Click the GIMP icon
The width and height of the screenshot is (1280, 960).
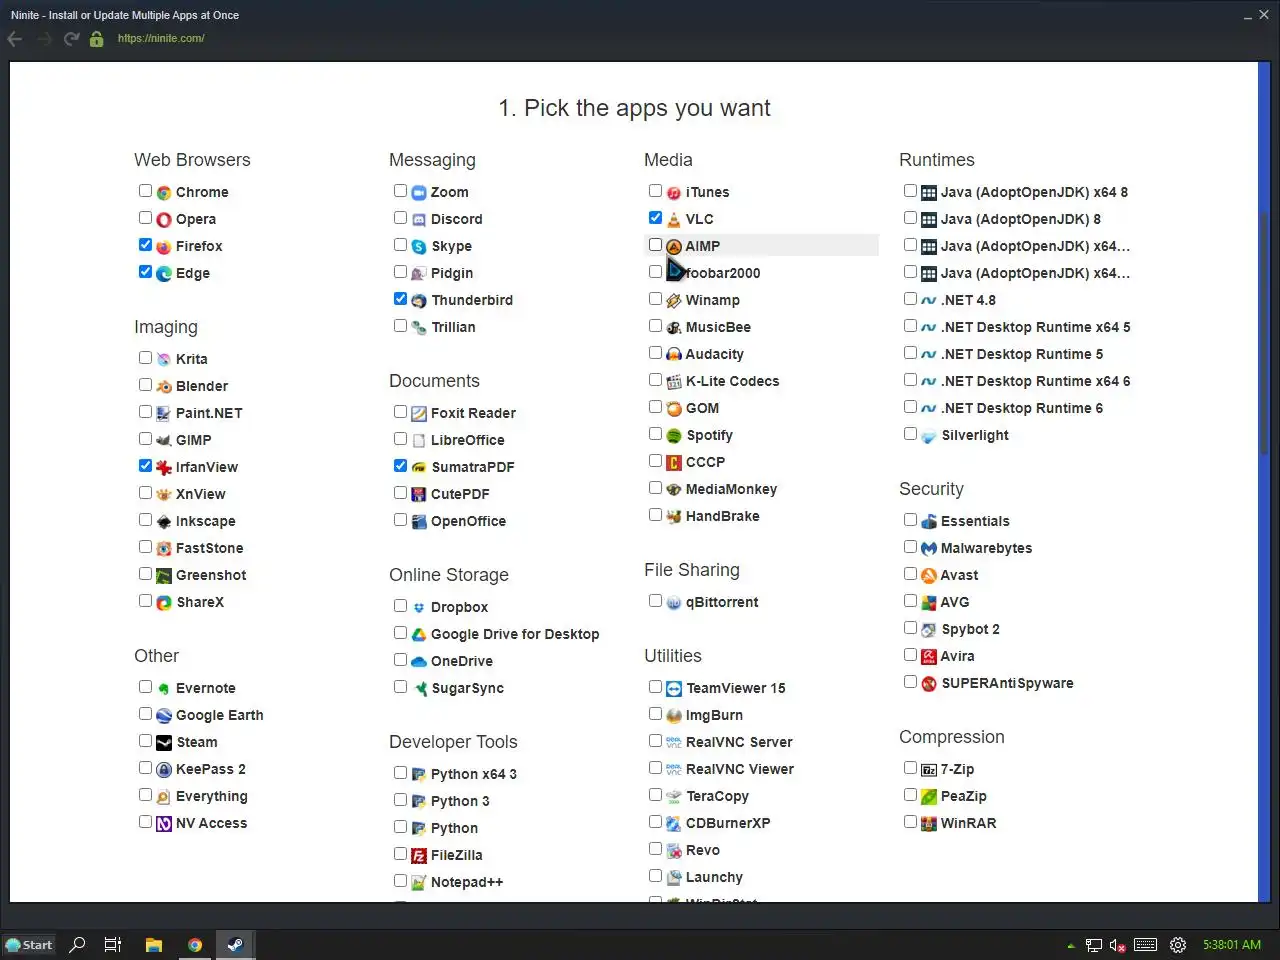[x=164, y=441]
